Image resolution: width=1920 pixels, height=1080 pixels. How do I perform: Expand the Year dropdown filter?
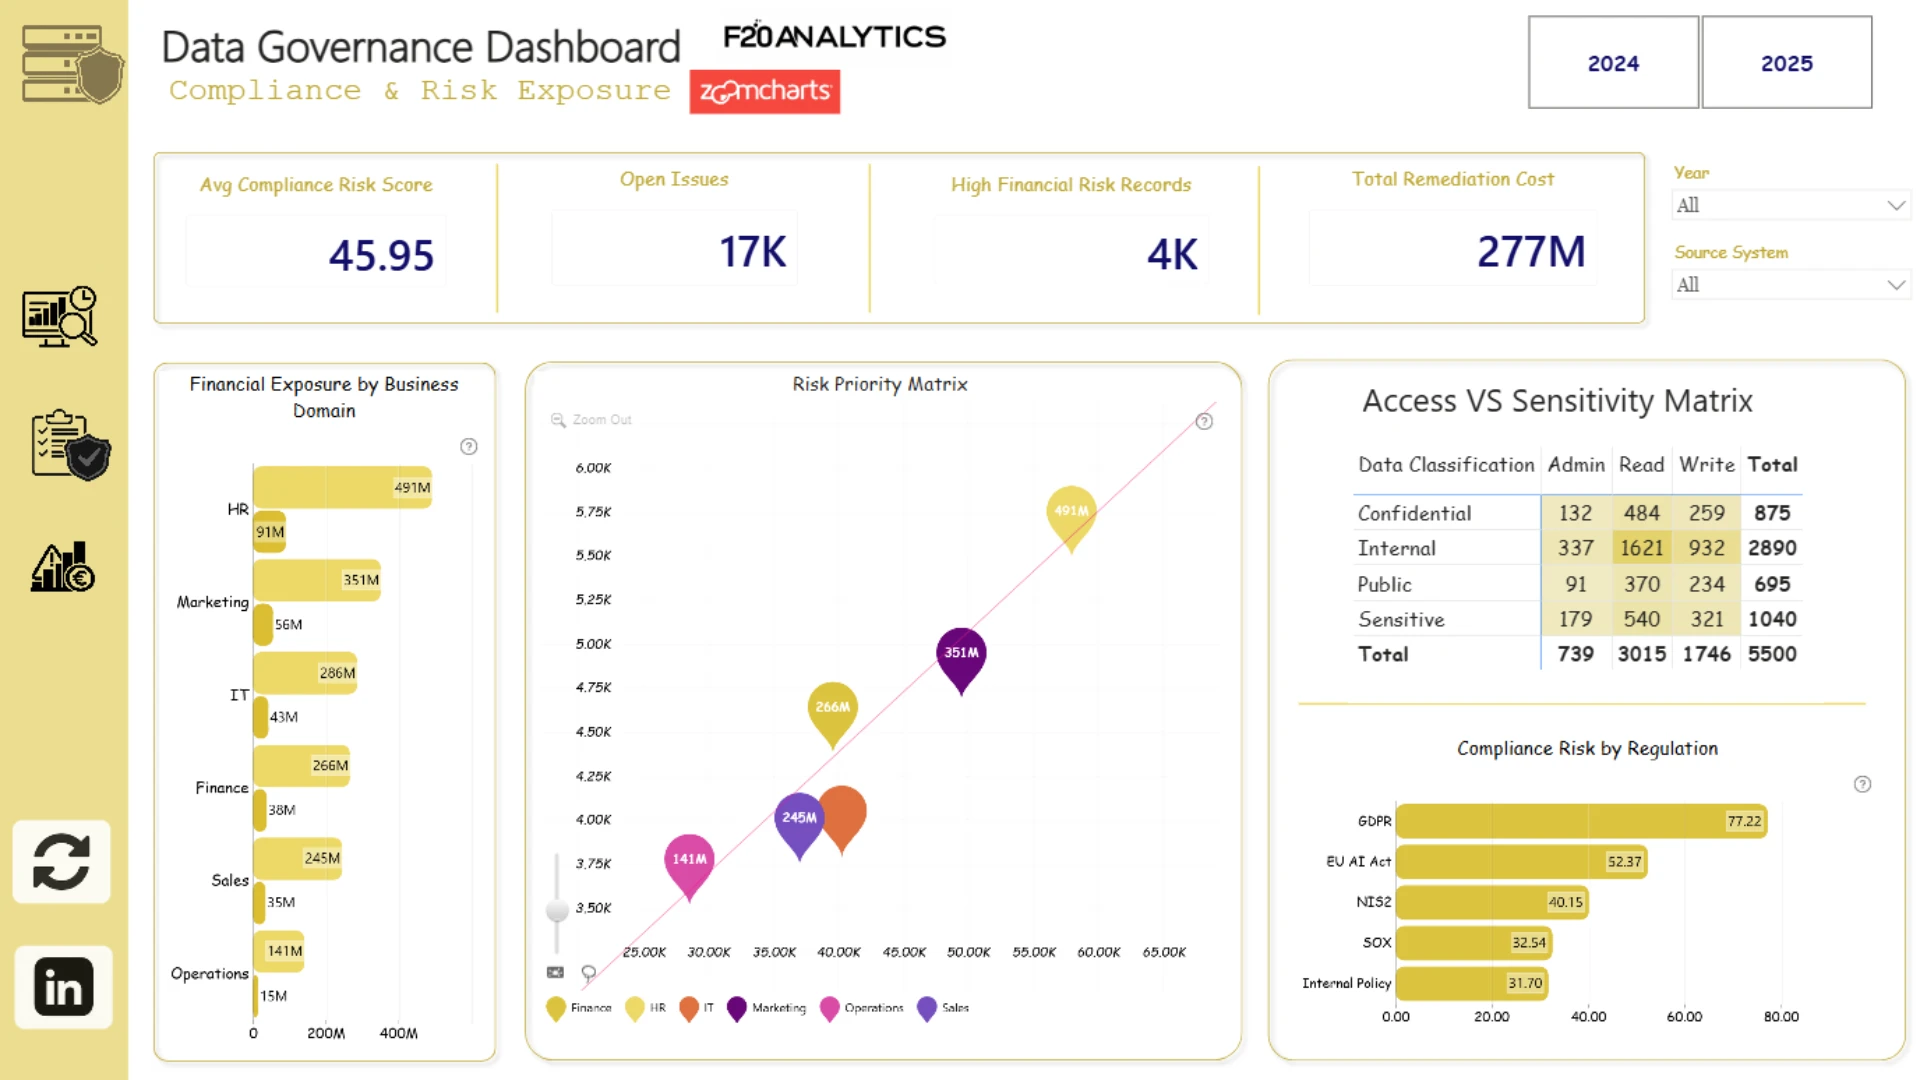1790,205
